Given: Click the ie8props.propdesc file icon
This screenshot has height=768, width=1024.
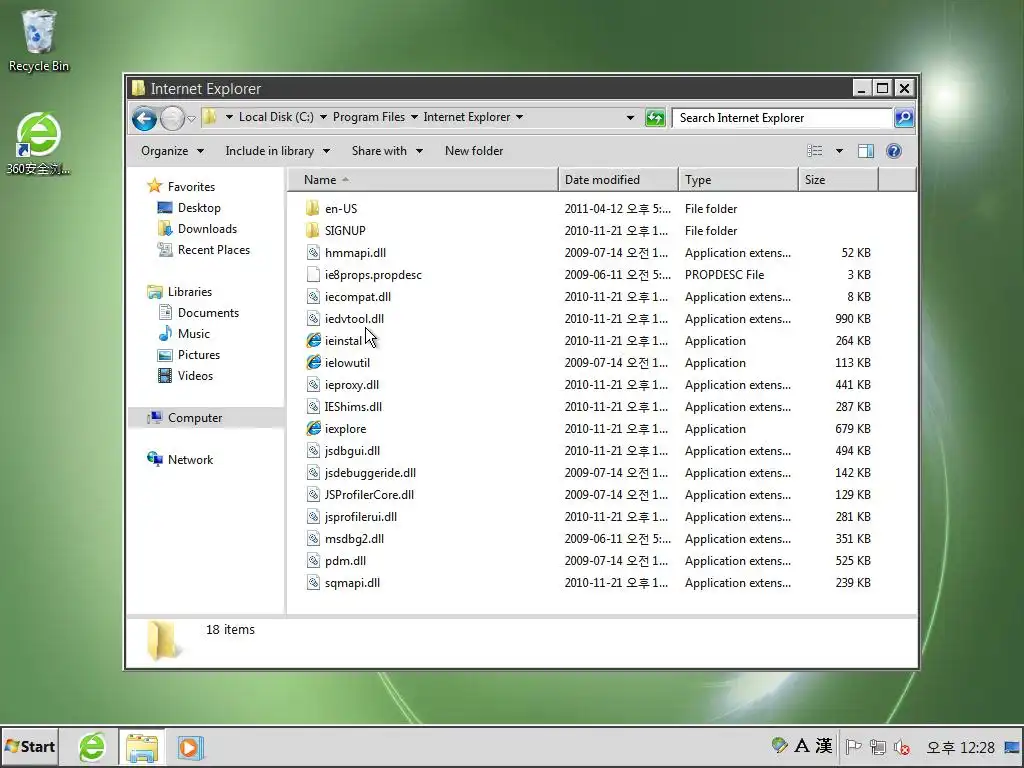Looking at the screenshot, I should pos(313,275).
